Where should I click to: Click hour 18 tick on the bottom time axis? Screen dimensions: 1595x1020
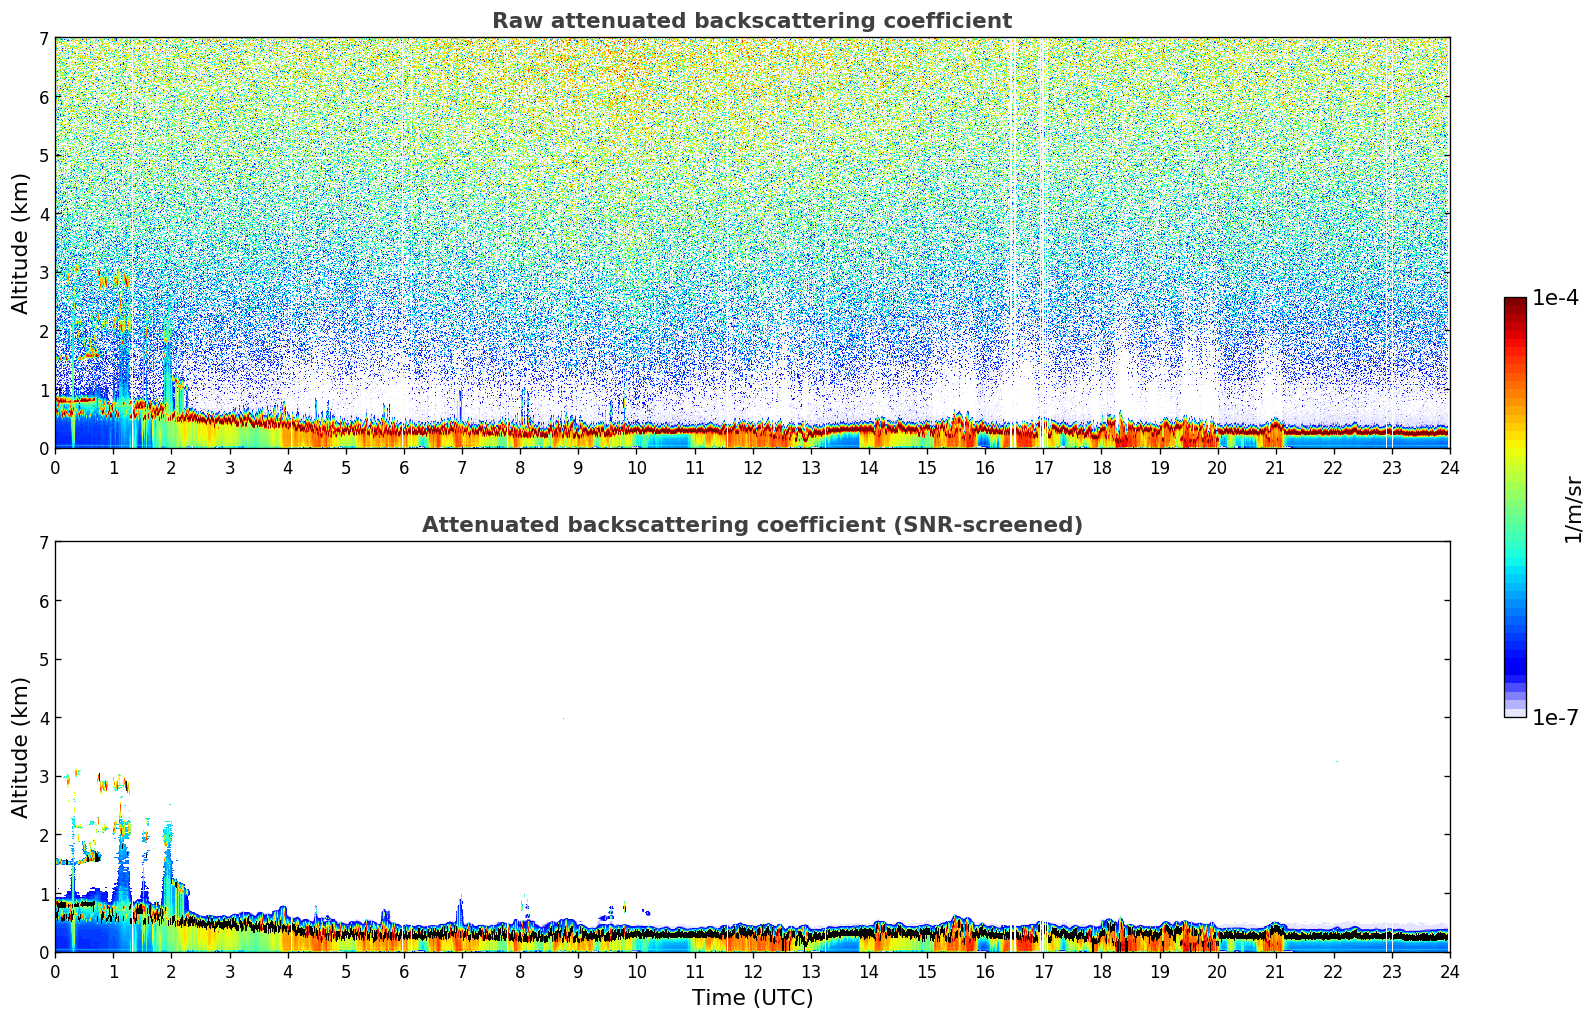1101,971
